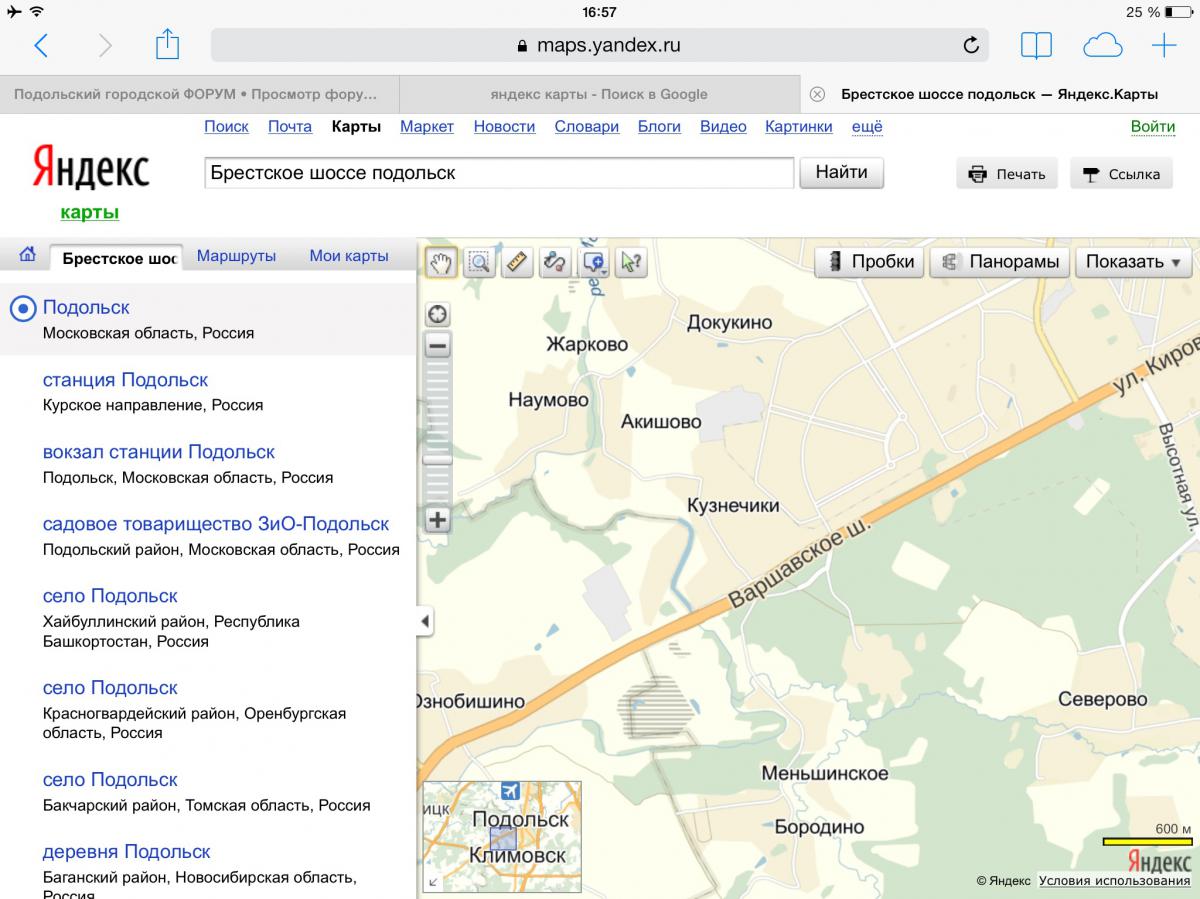This screenshot has height=899, width=1200.
Task: Click the info pointer question tool
Action: point(632,262)
